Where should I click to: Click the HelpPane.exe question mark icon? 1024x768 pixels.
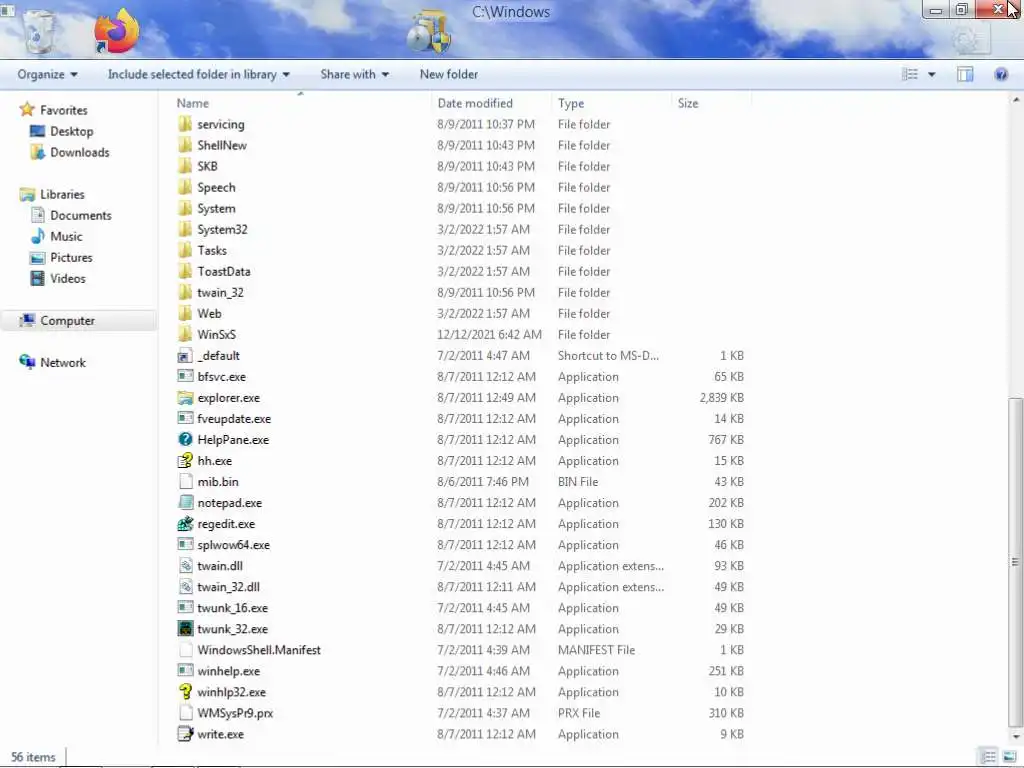tap(185, 440)
